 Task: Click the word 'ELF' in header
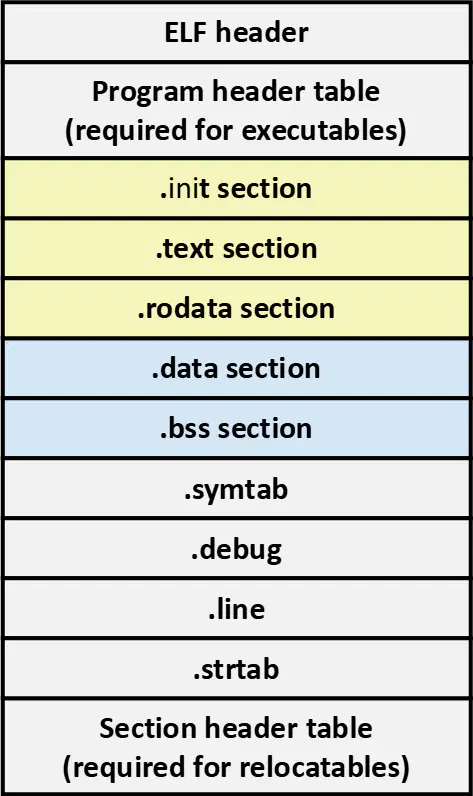(186, 32)
